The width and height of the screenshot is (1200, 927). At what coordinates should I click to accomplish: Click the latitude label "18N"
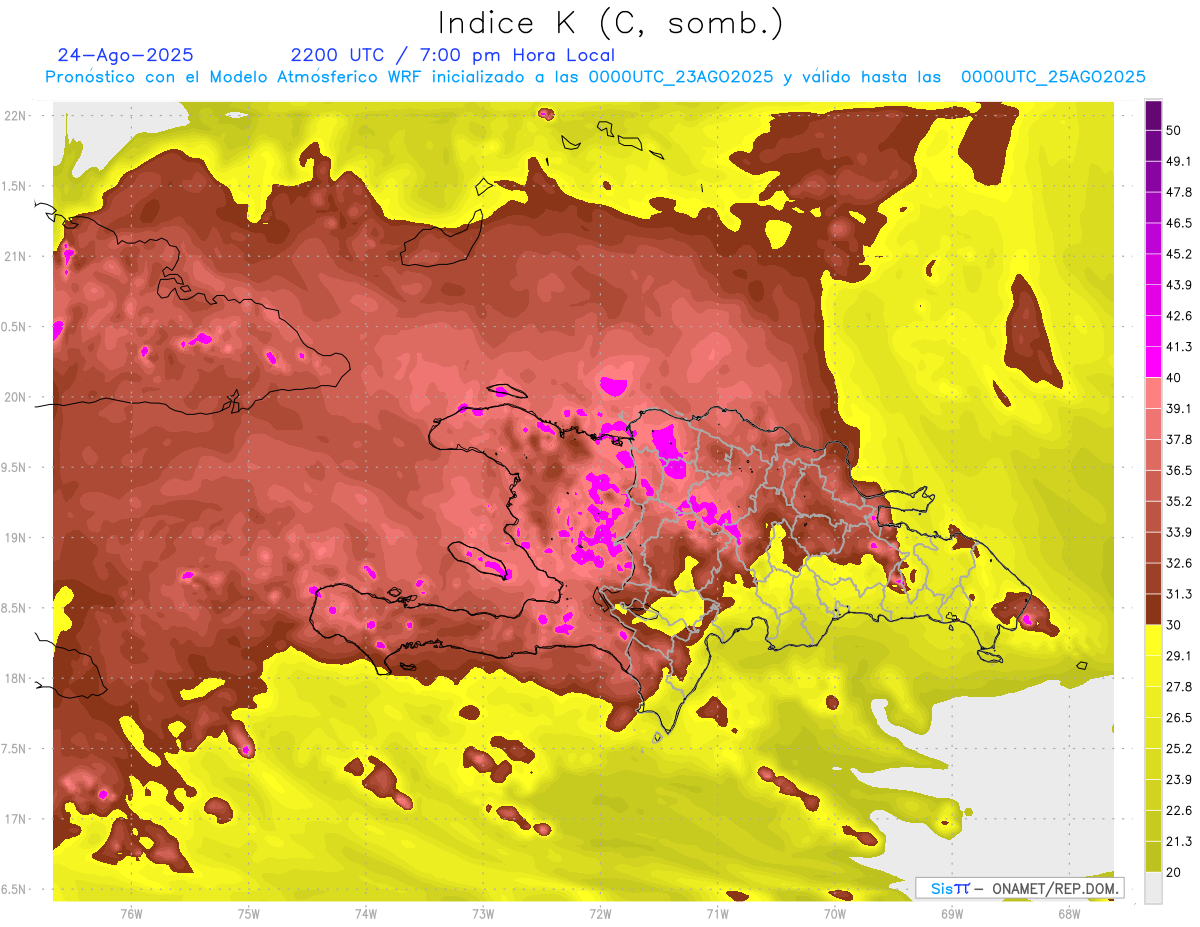[15, 679]
